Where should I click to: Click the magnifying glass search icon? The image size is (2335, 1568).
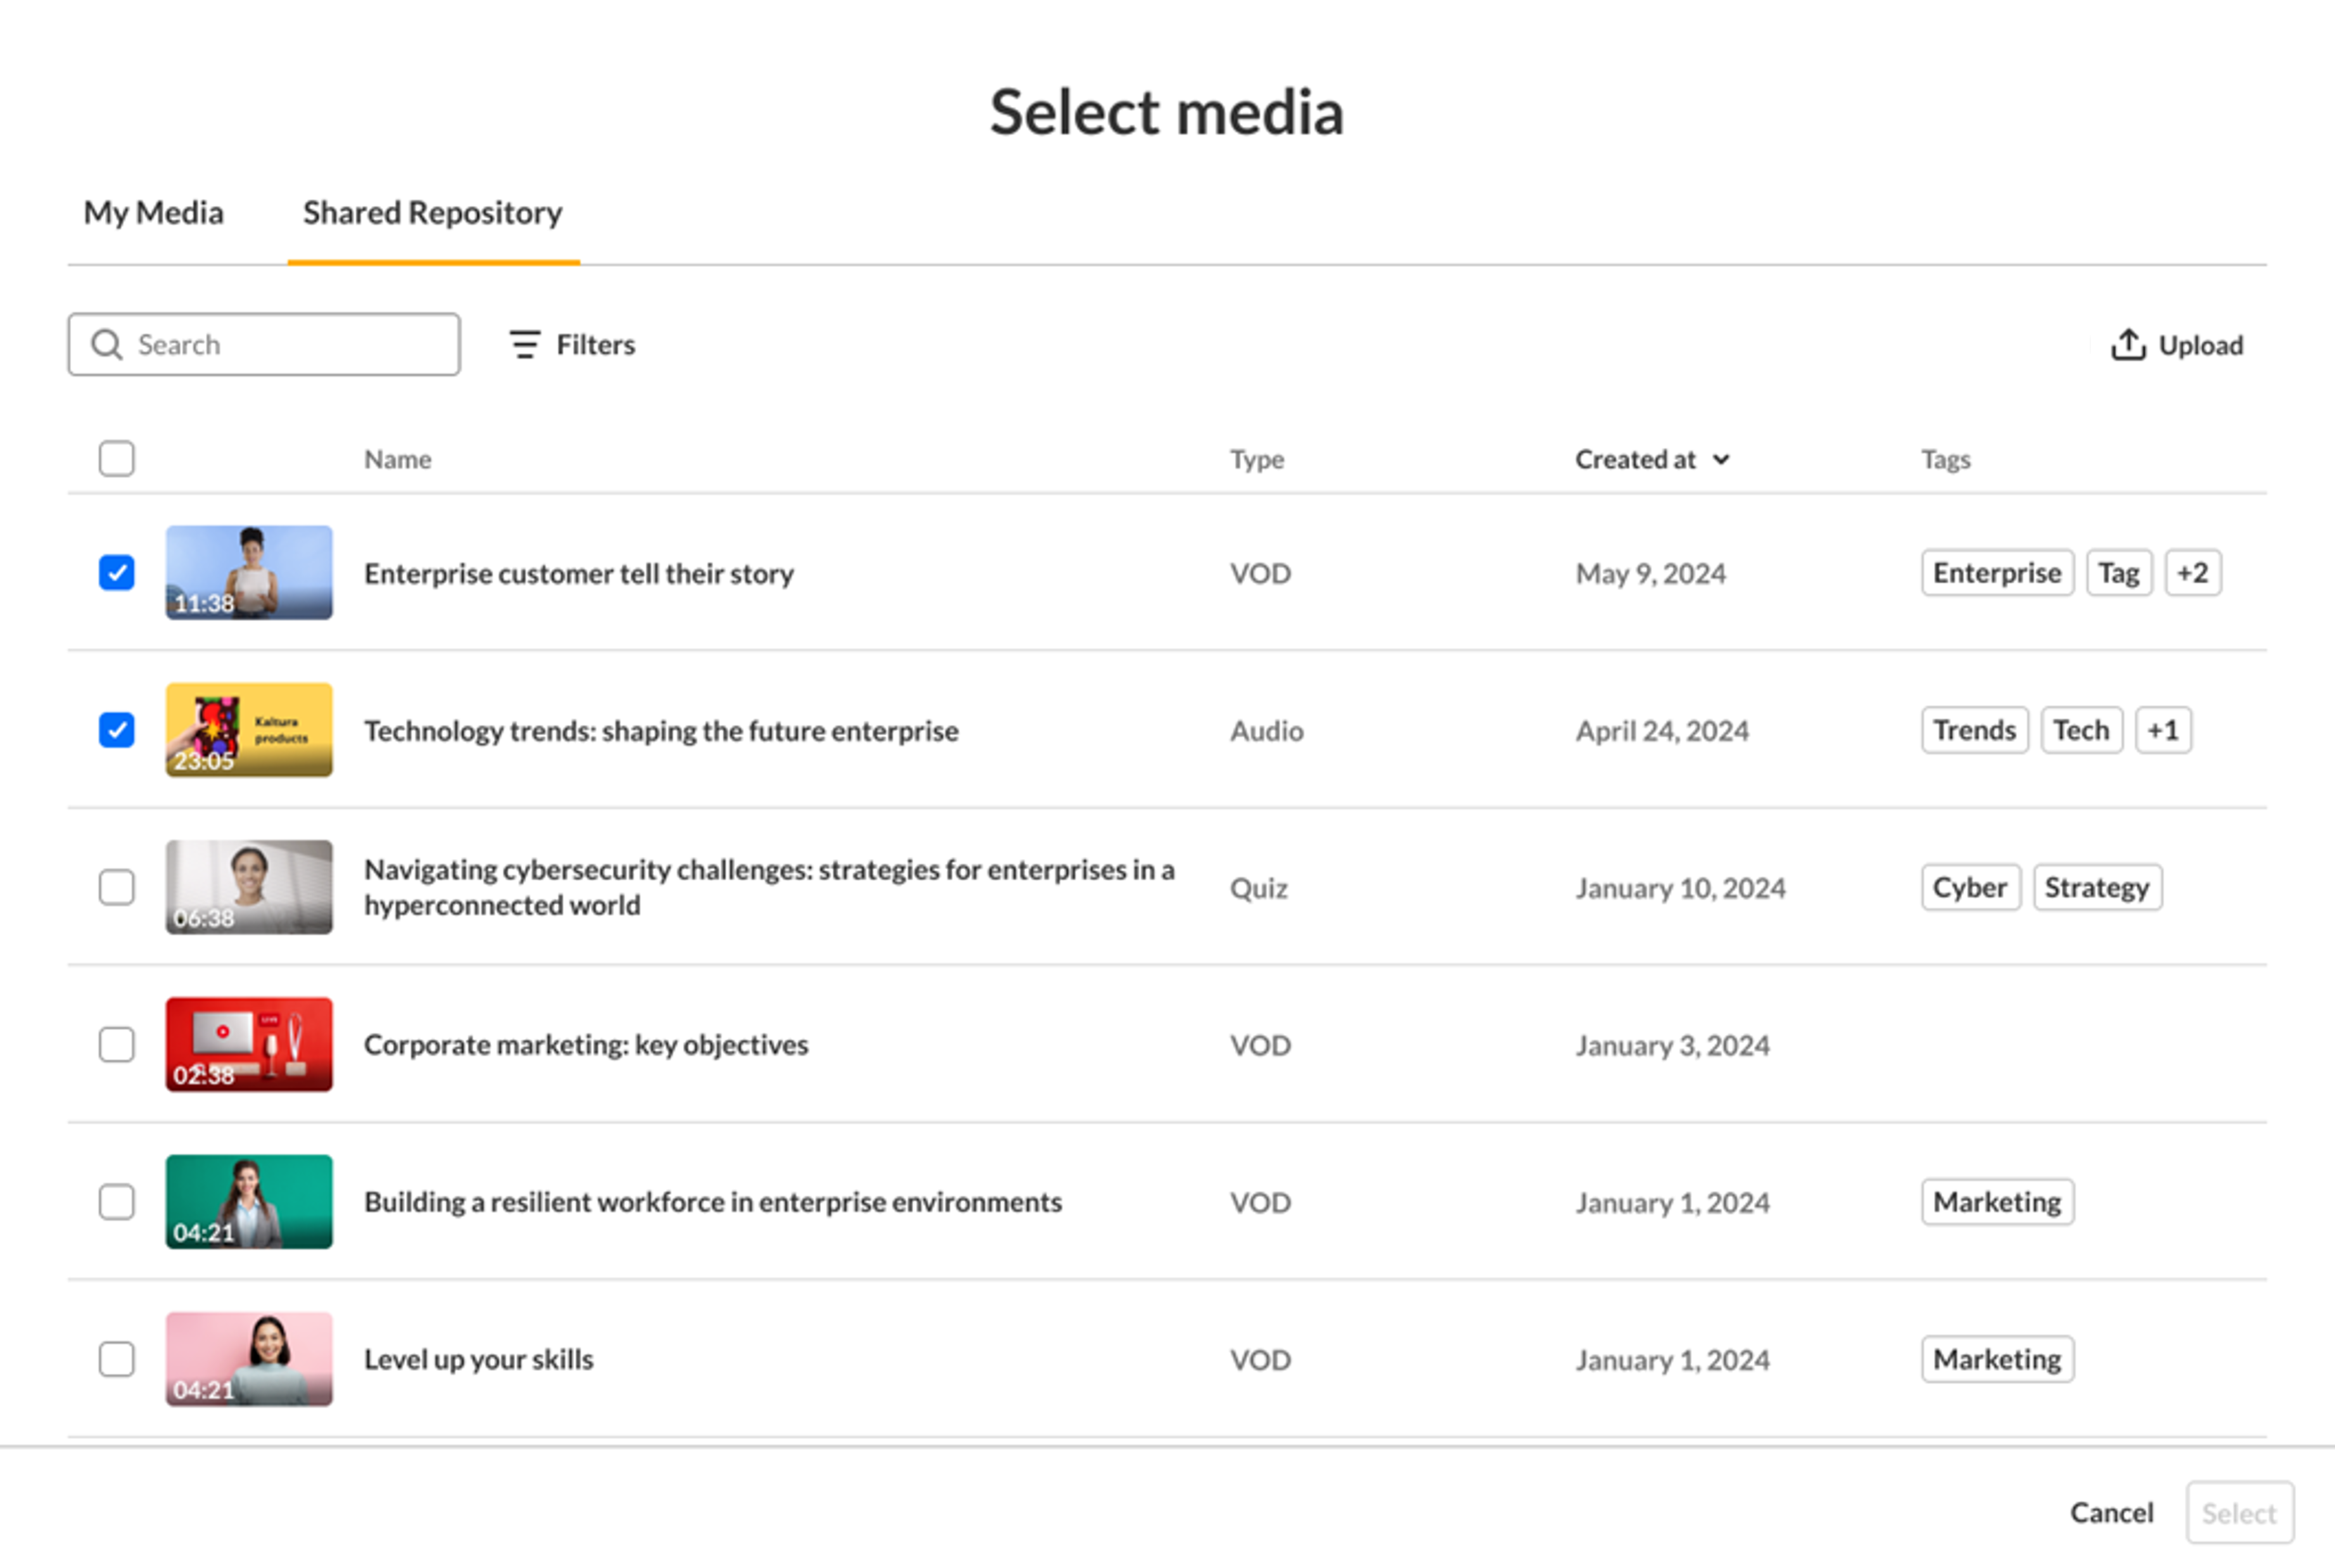pyautogui.click(x=107, y=345)
